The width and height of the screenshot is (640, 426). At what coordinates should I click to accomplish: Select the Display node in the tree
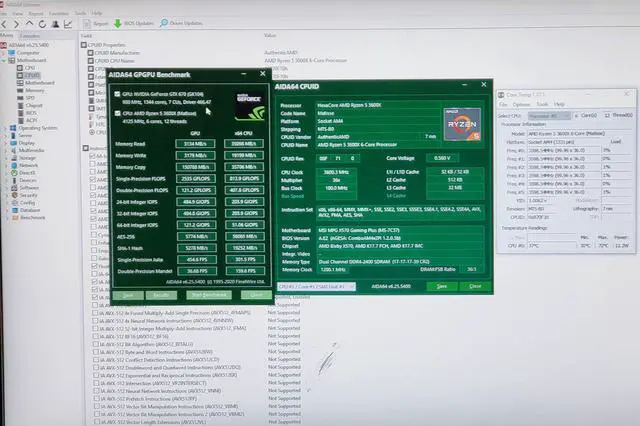click(x=27, y=143)
